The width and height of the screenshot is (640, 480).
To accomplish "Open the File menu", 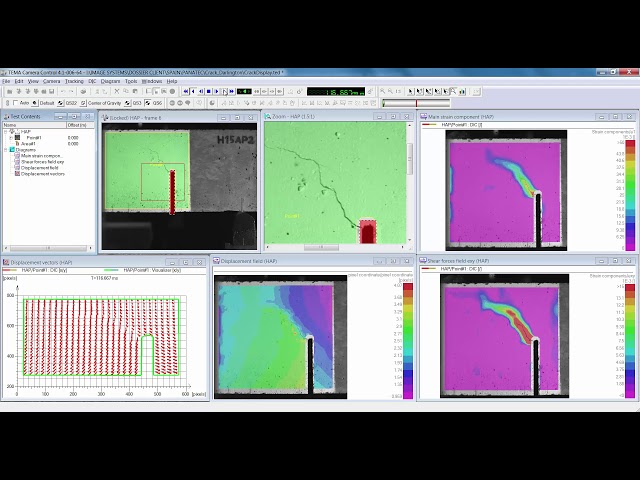I will tap(6, 81).
